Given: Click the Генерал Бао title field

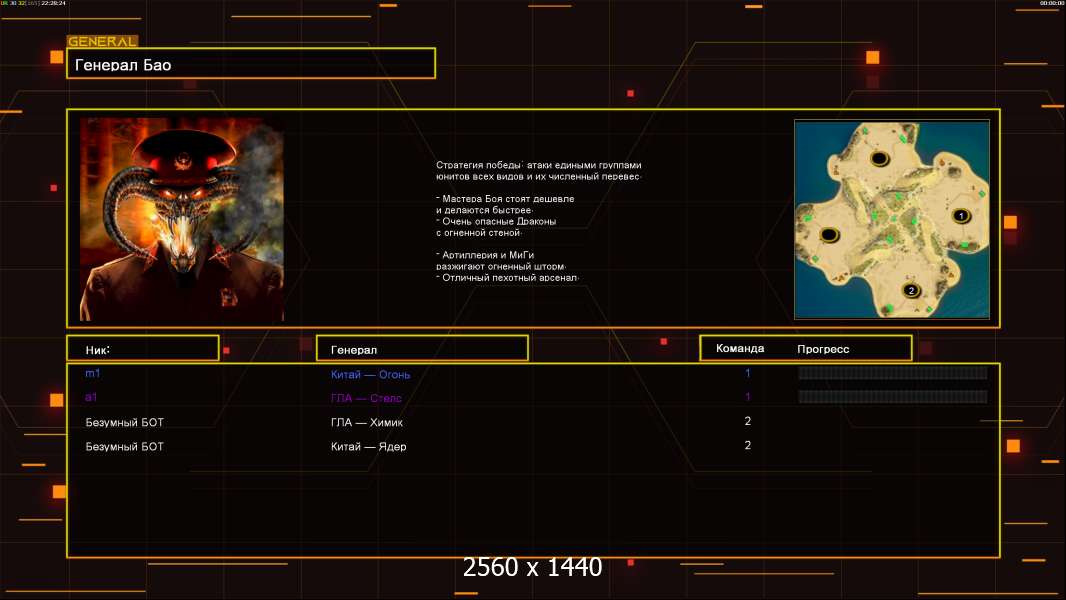Looking at the screenshot, I should coord(251,63).
